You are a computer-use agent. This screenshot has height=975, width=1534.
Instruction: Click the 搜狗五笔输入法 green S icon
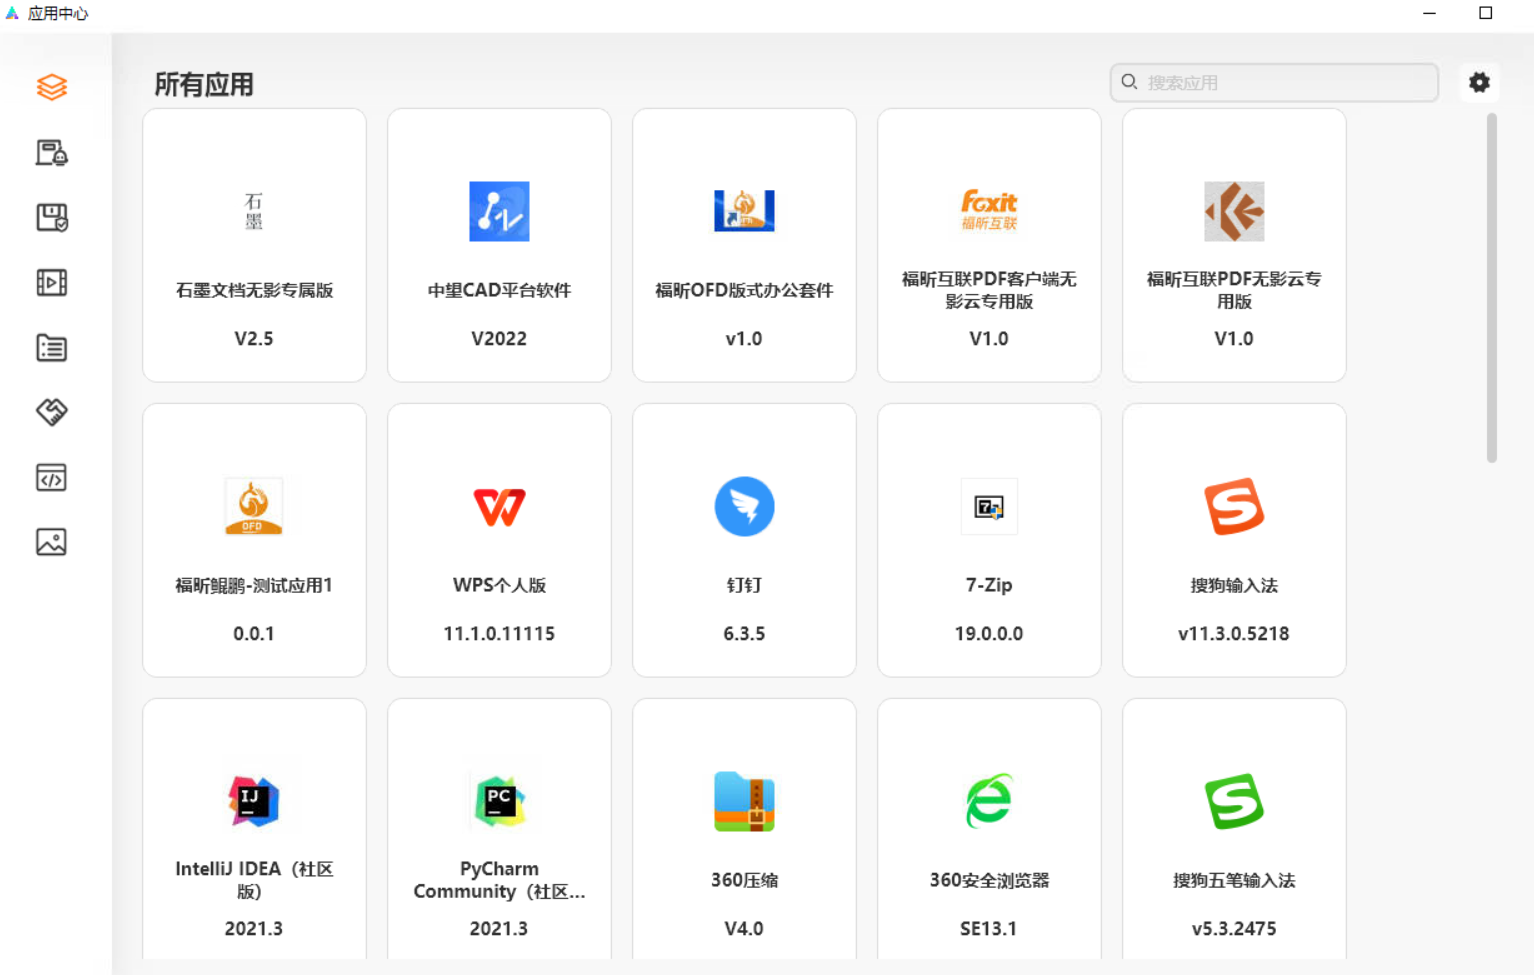coord(1234,801)
